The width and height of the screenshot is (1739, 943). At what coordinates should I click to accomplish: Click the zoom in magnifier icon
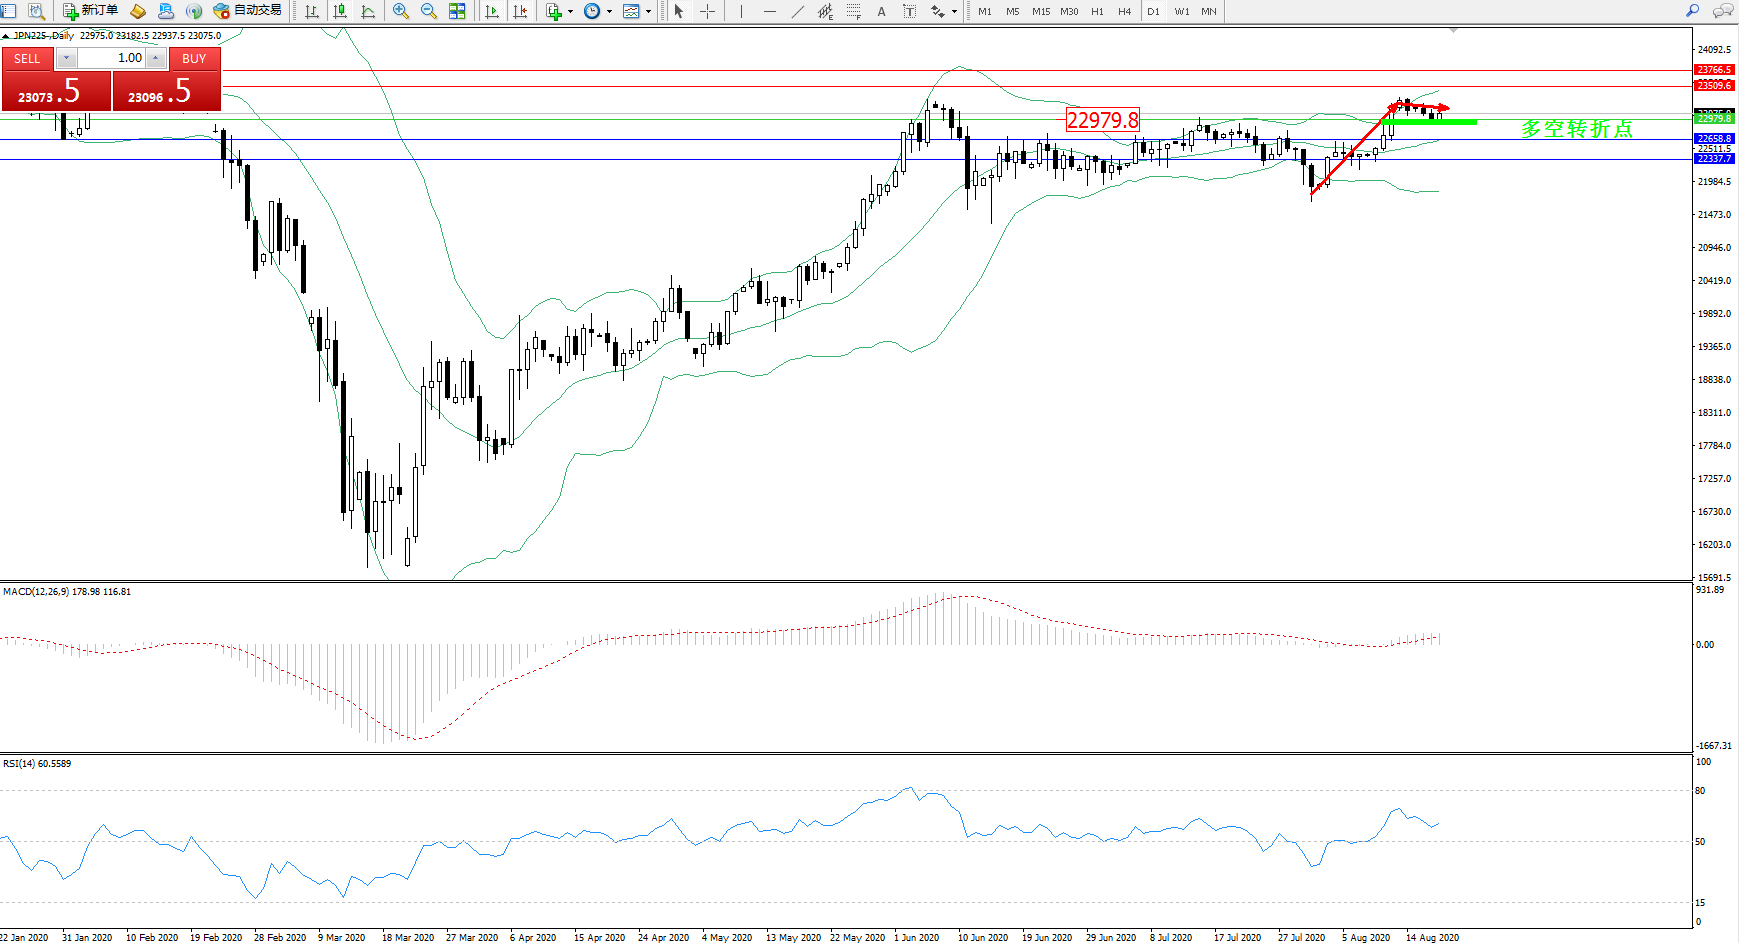tap(400, 11)
